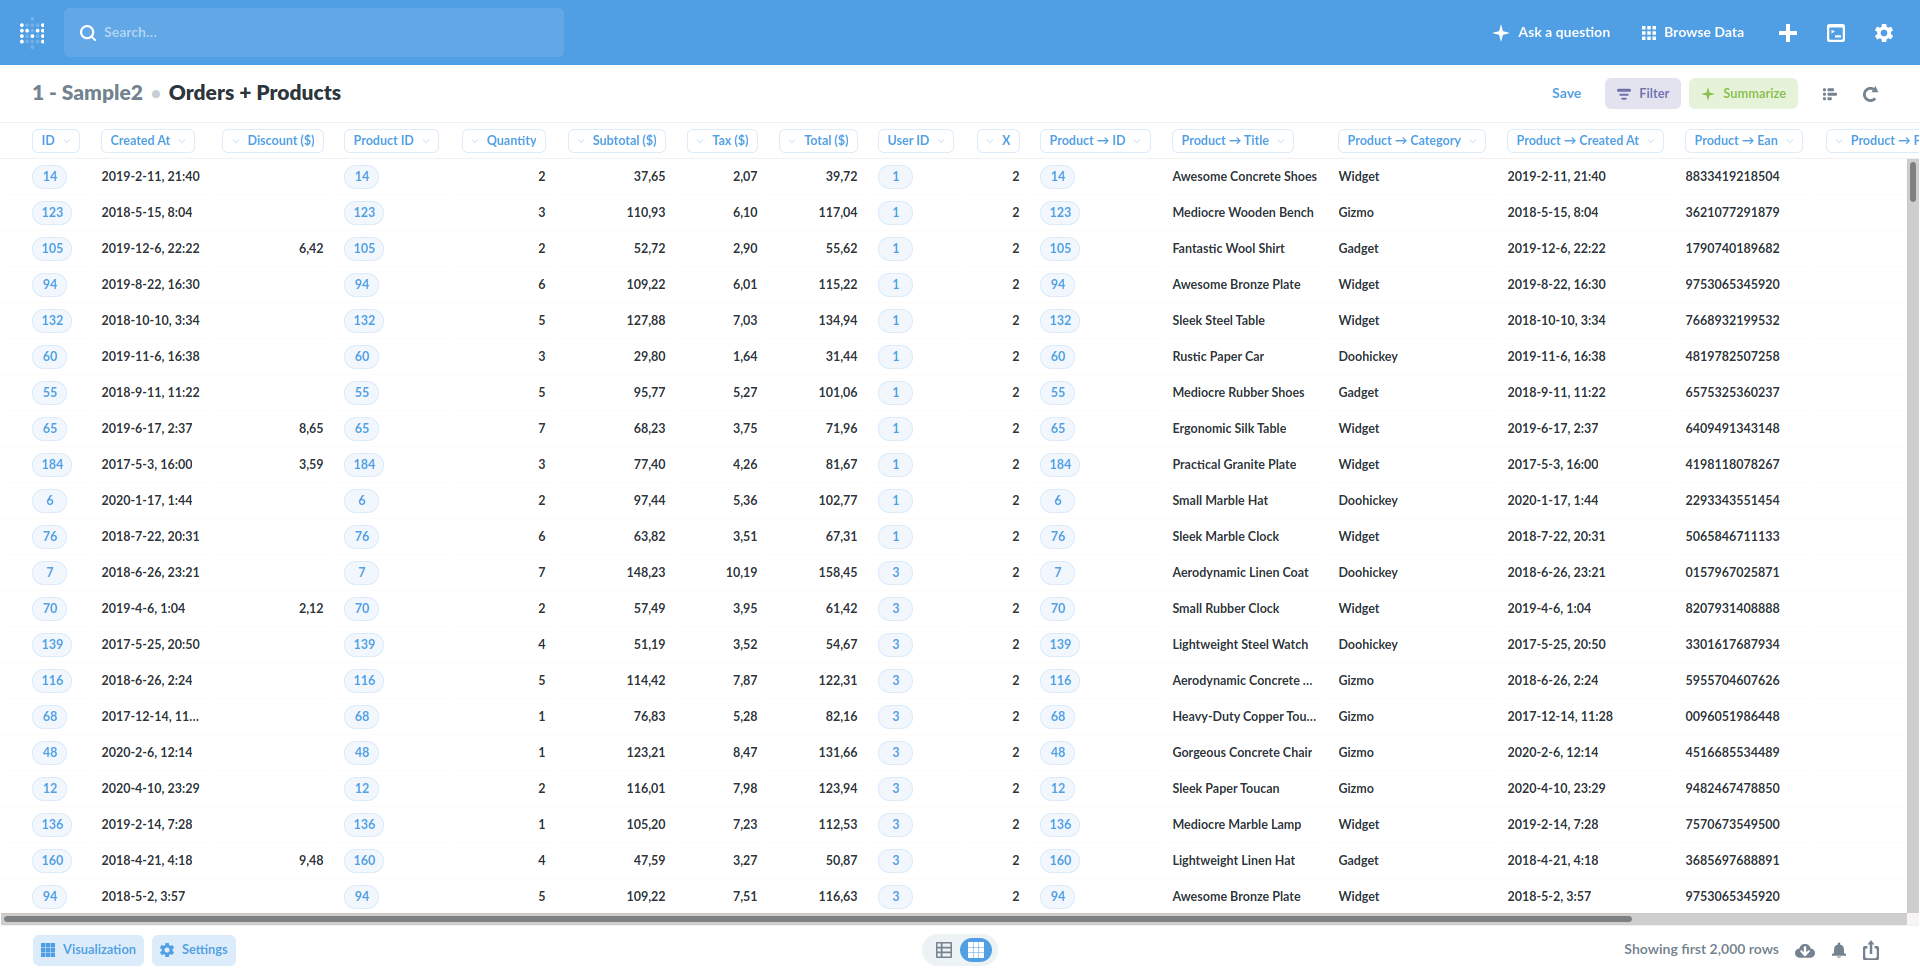Open Browse Data from the top bar
Screen dimensions: 1920x974
[1691, 32]
